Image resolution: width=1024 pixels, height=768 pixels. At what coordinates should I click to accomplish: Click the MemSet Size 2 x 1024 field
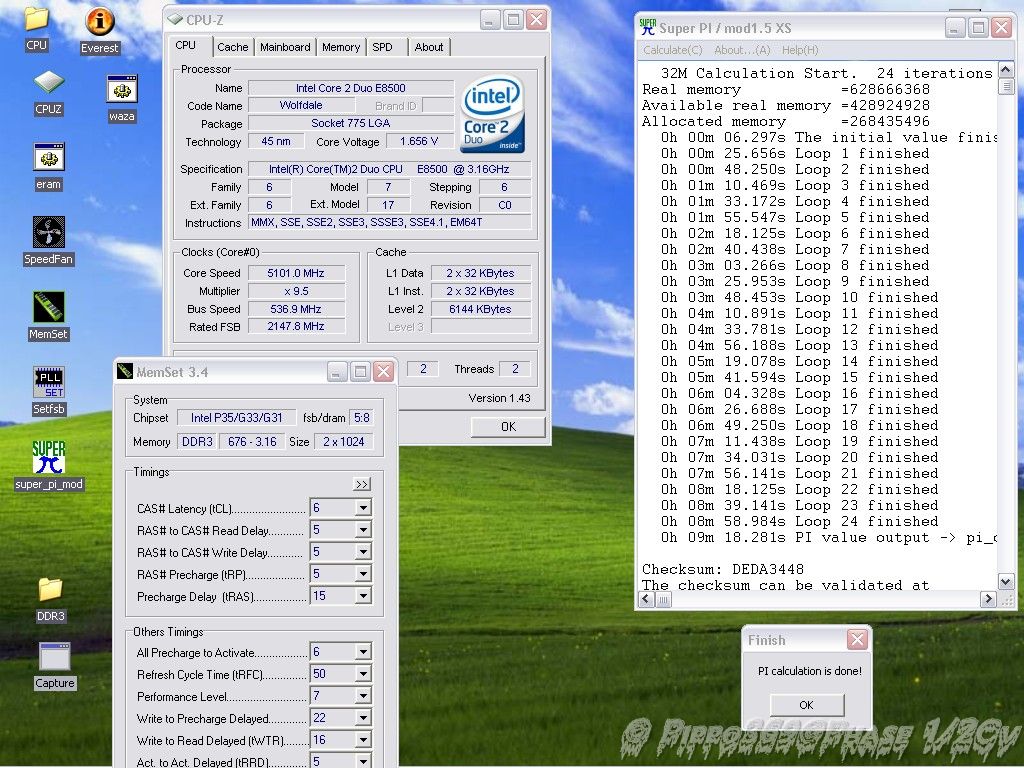click(344, 441)
